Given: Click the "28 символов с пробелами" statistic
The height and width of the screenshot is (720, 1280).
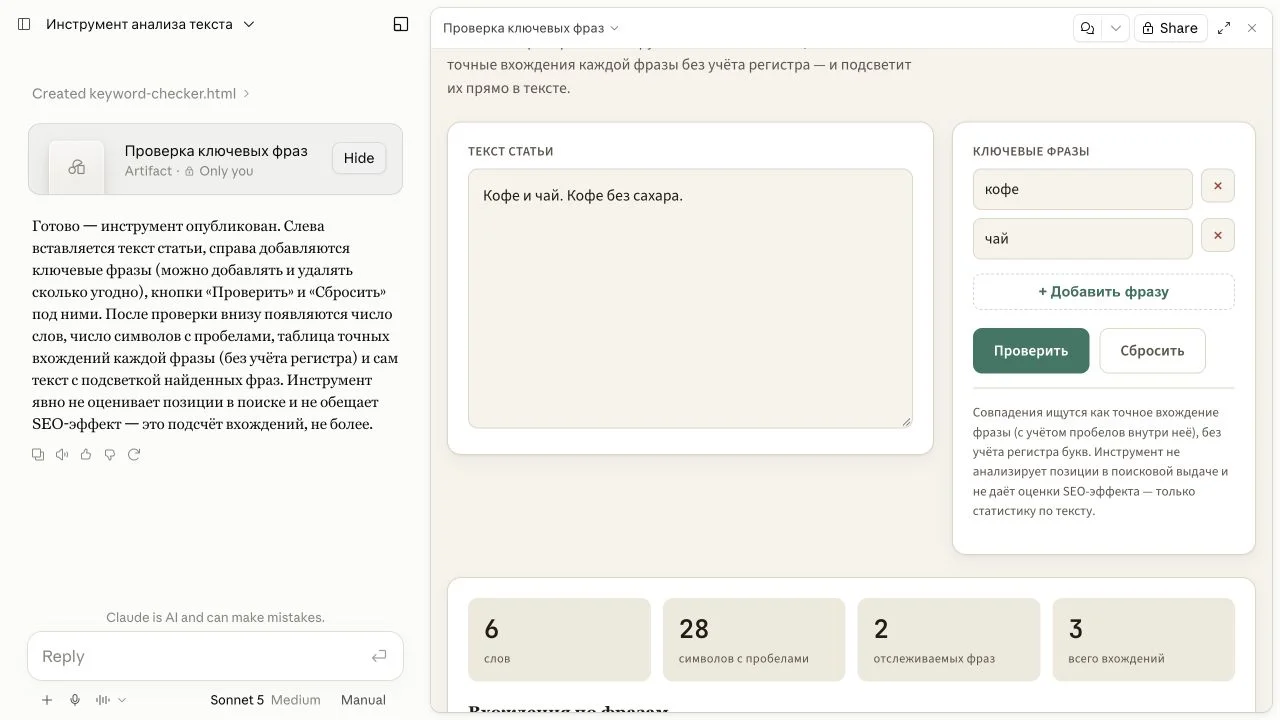Looking at the screenshot, I should pyautogui.click(x=754, y=640).
